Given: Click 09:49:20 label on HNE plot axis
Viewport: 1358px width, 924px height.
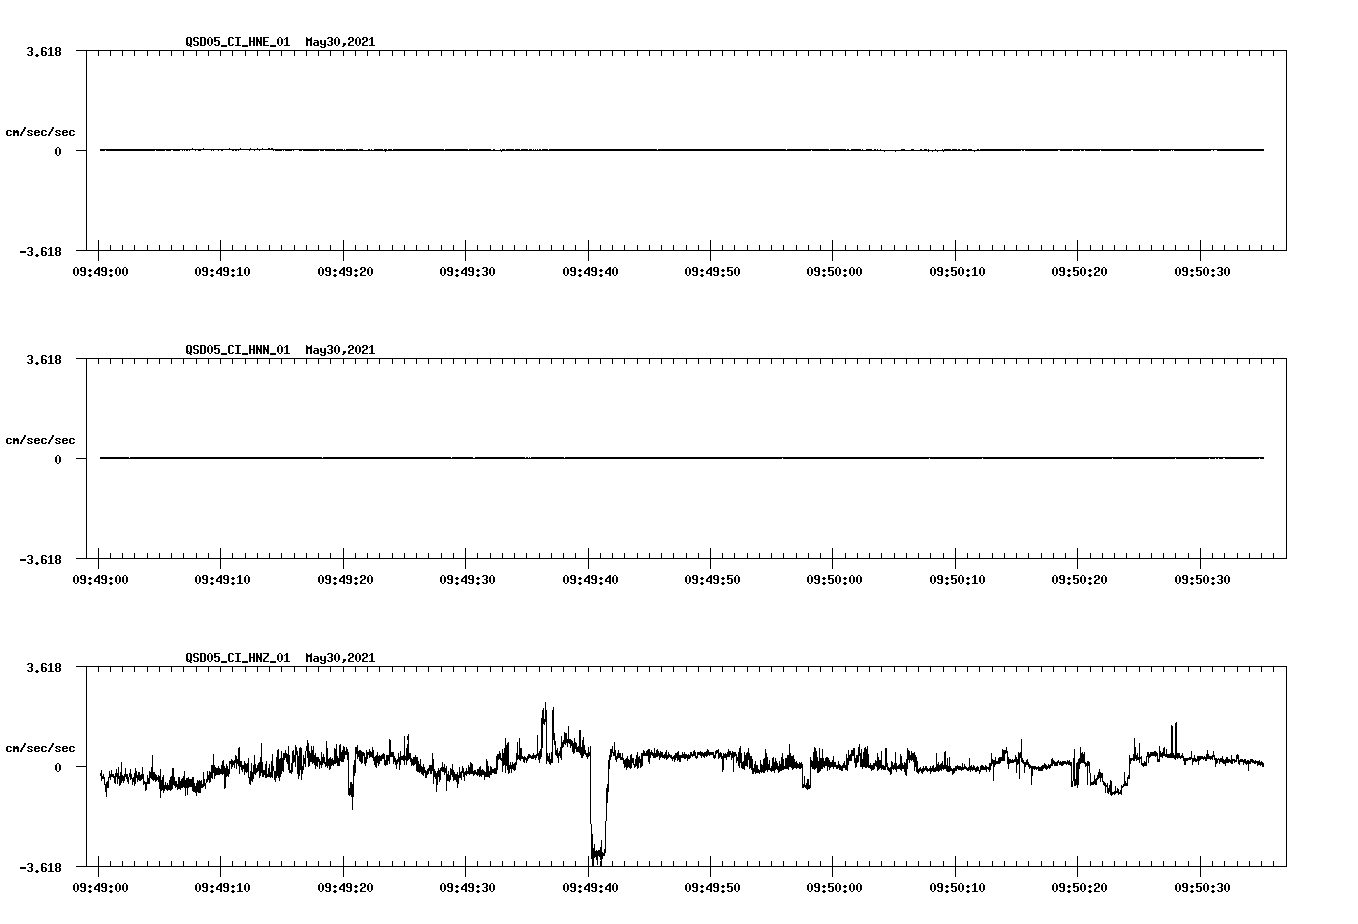Looking at the screenshot, I should coord(344,271).
